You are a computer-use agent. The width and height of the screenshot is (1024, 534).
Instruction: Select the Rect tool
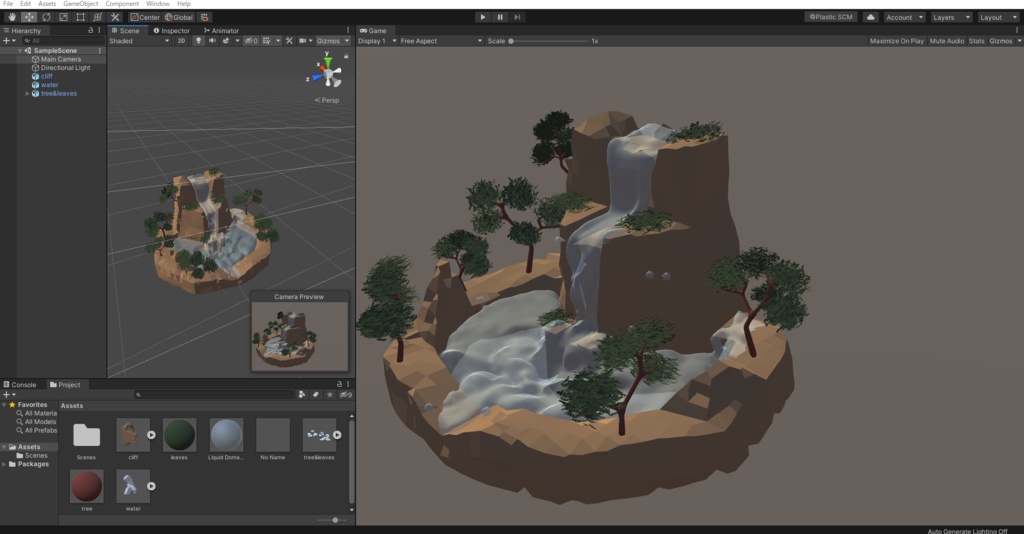click(80, 17)
